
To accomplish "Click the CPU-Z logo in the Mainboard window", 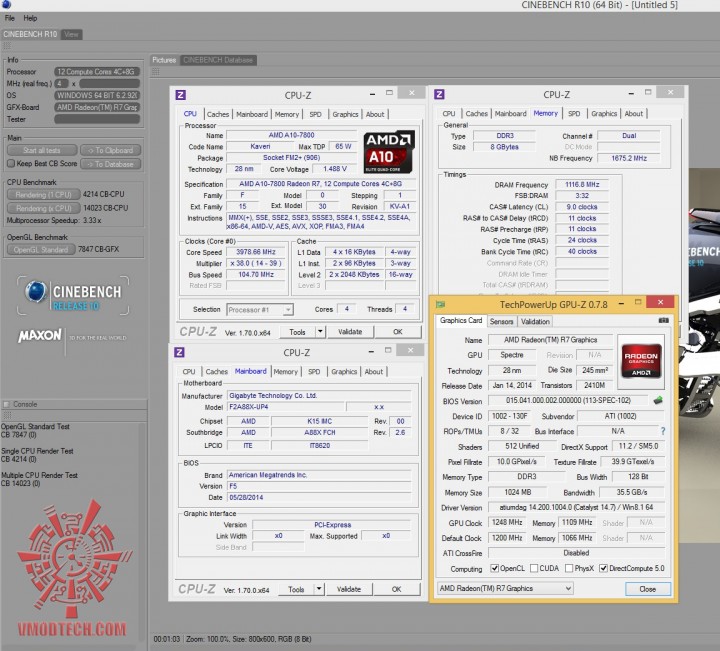I will [x=180, y=352].
